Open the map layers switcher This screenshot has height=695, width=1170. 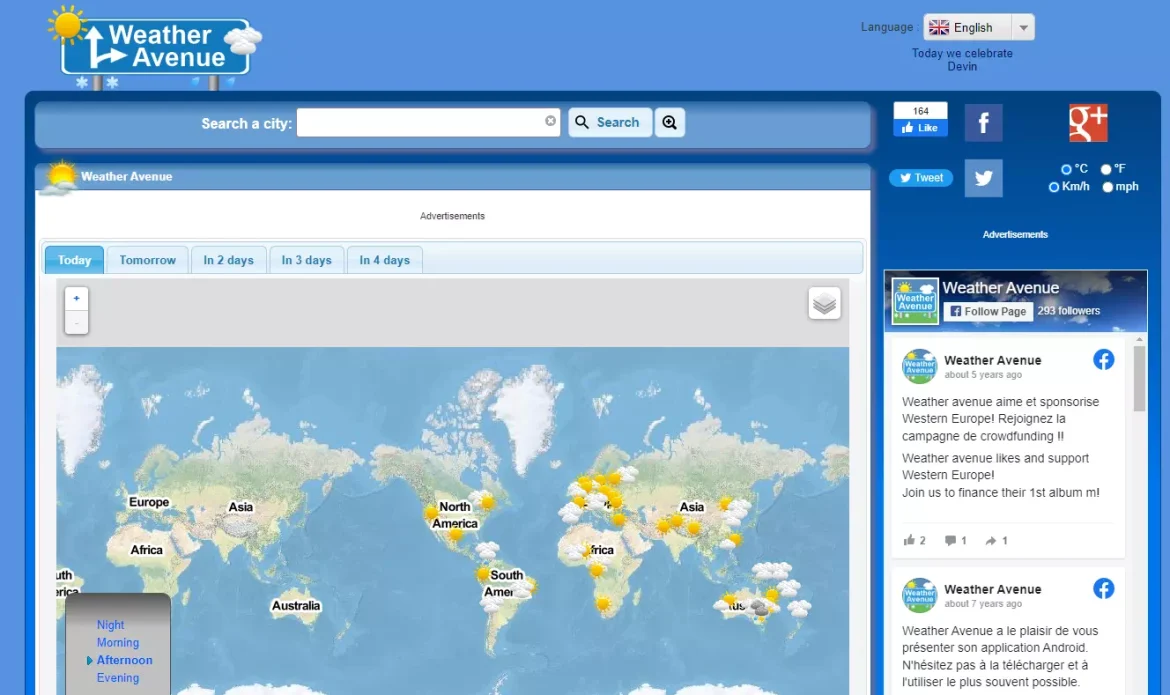824,303
